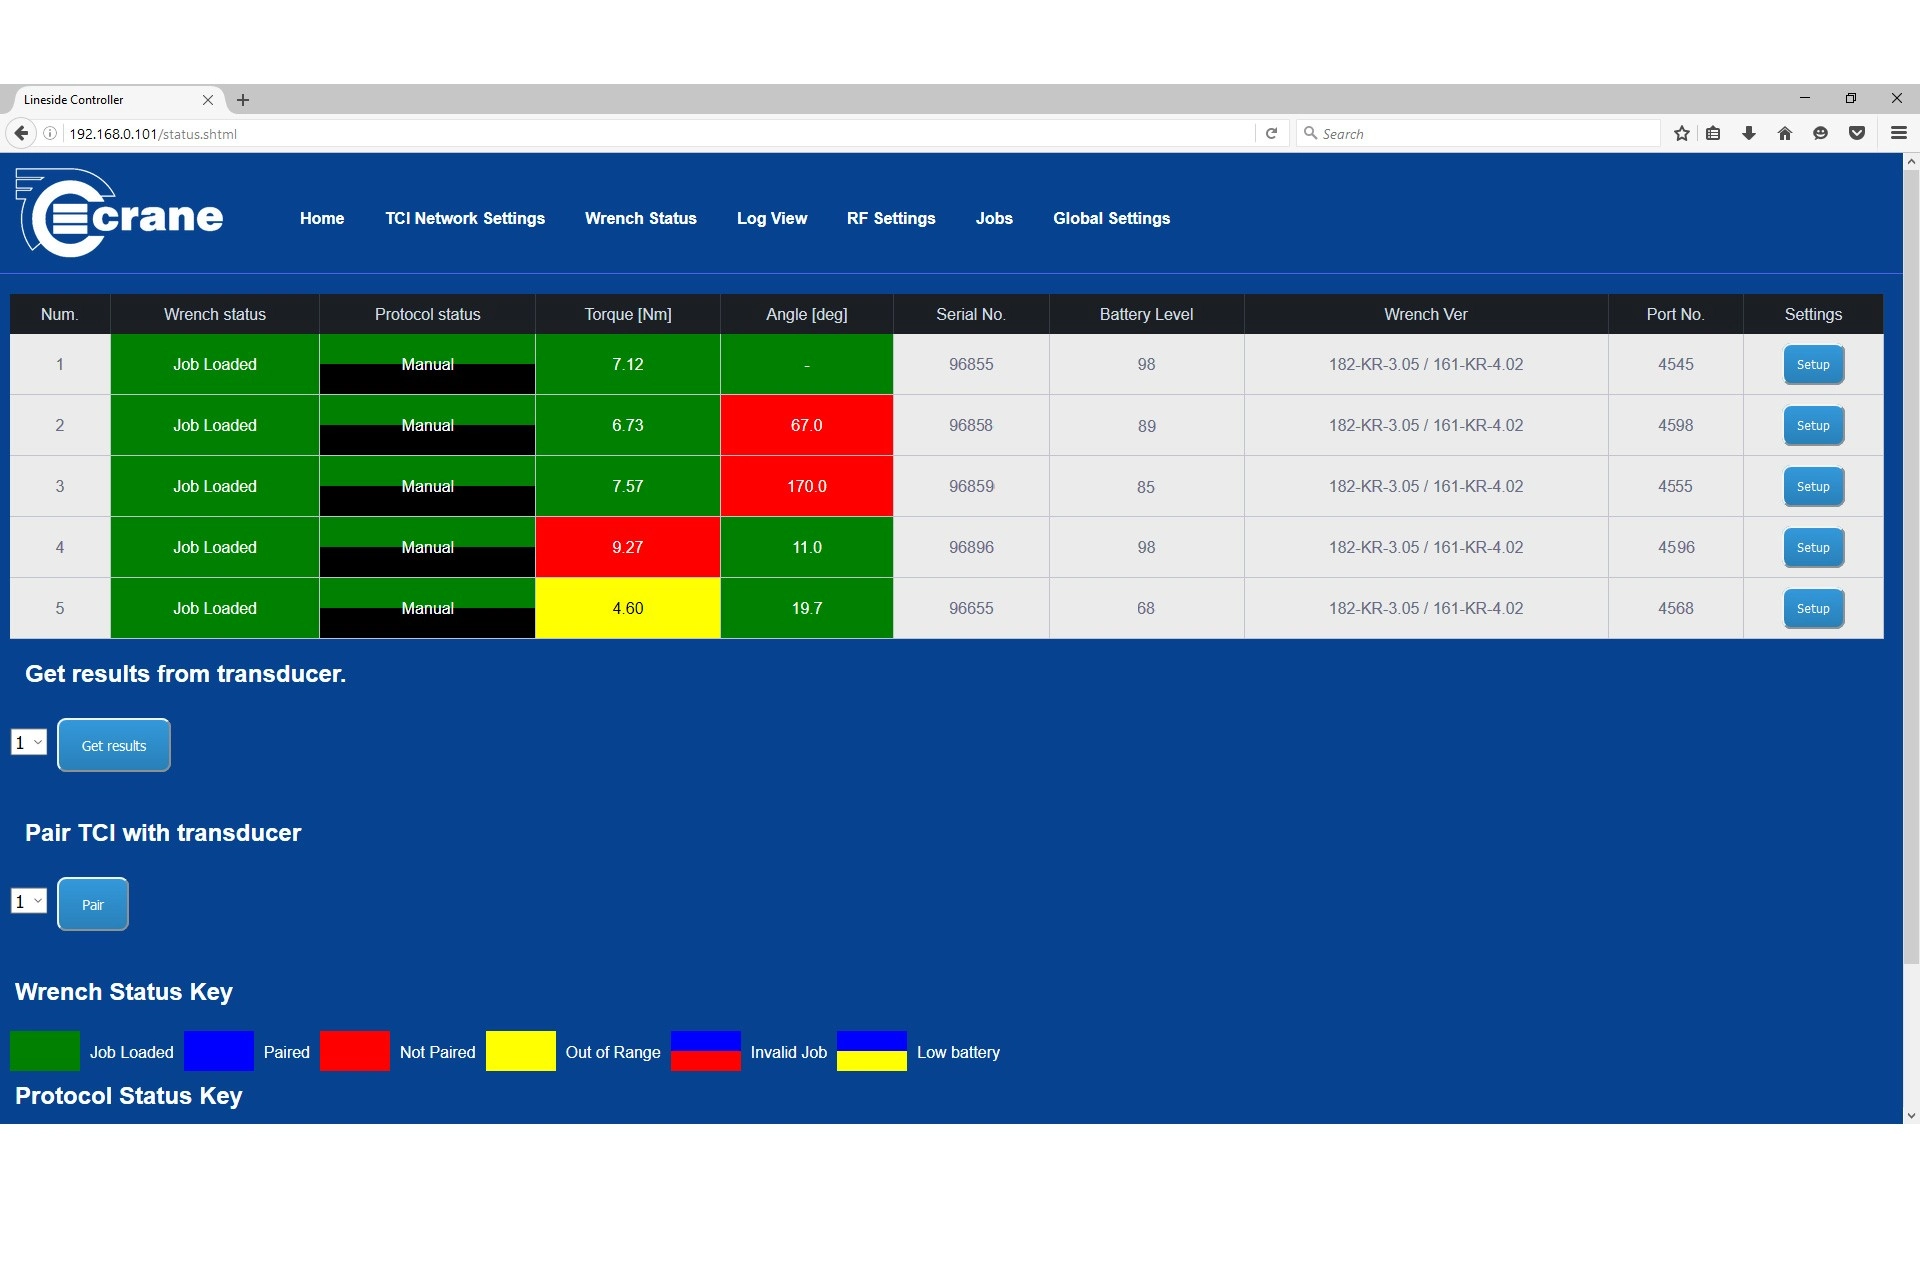
Task: Click the Job Loaded status icon for wrench 1
Action: [x=215, y=363]
